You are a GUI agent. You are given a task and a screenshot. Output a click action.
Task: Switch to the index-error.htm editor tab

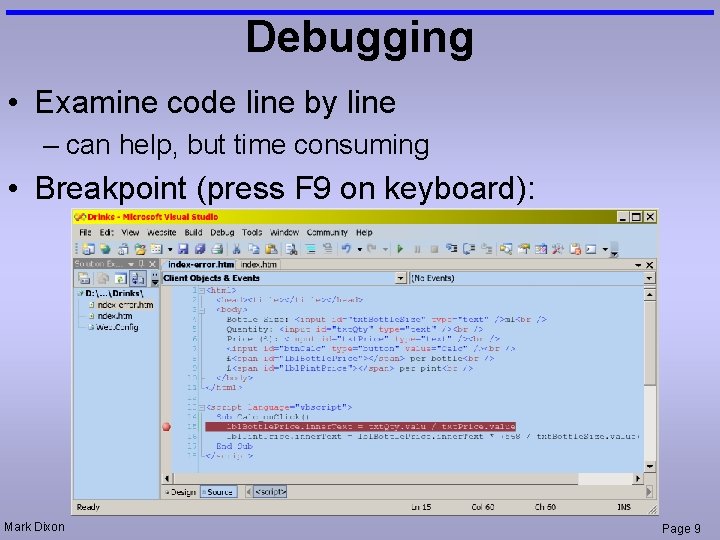click(201, 264)
